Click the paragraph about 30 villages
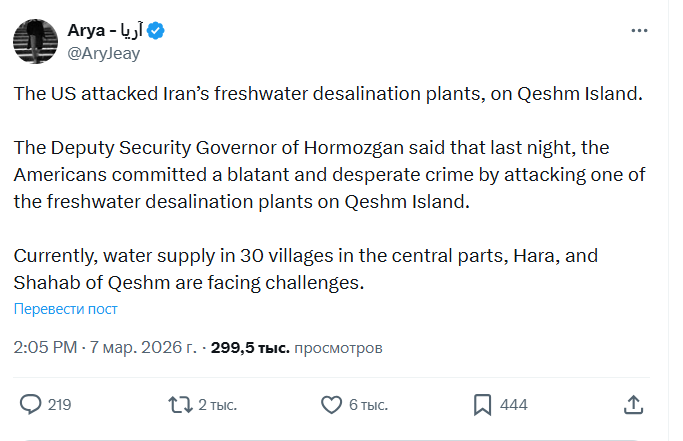The width and height of the screenshot is (683, 441). tap(305, 269)
